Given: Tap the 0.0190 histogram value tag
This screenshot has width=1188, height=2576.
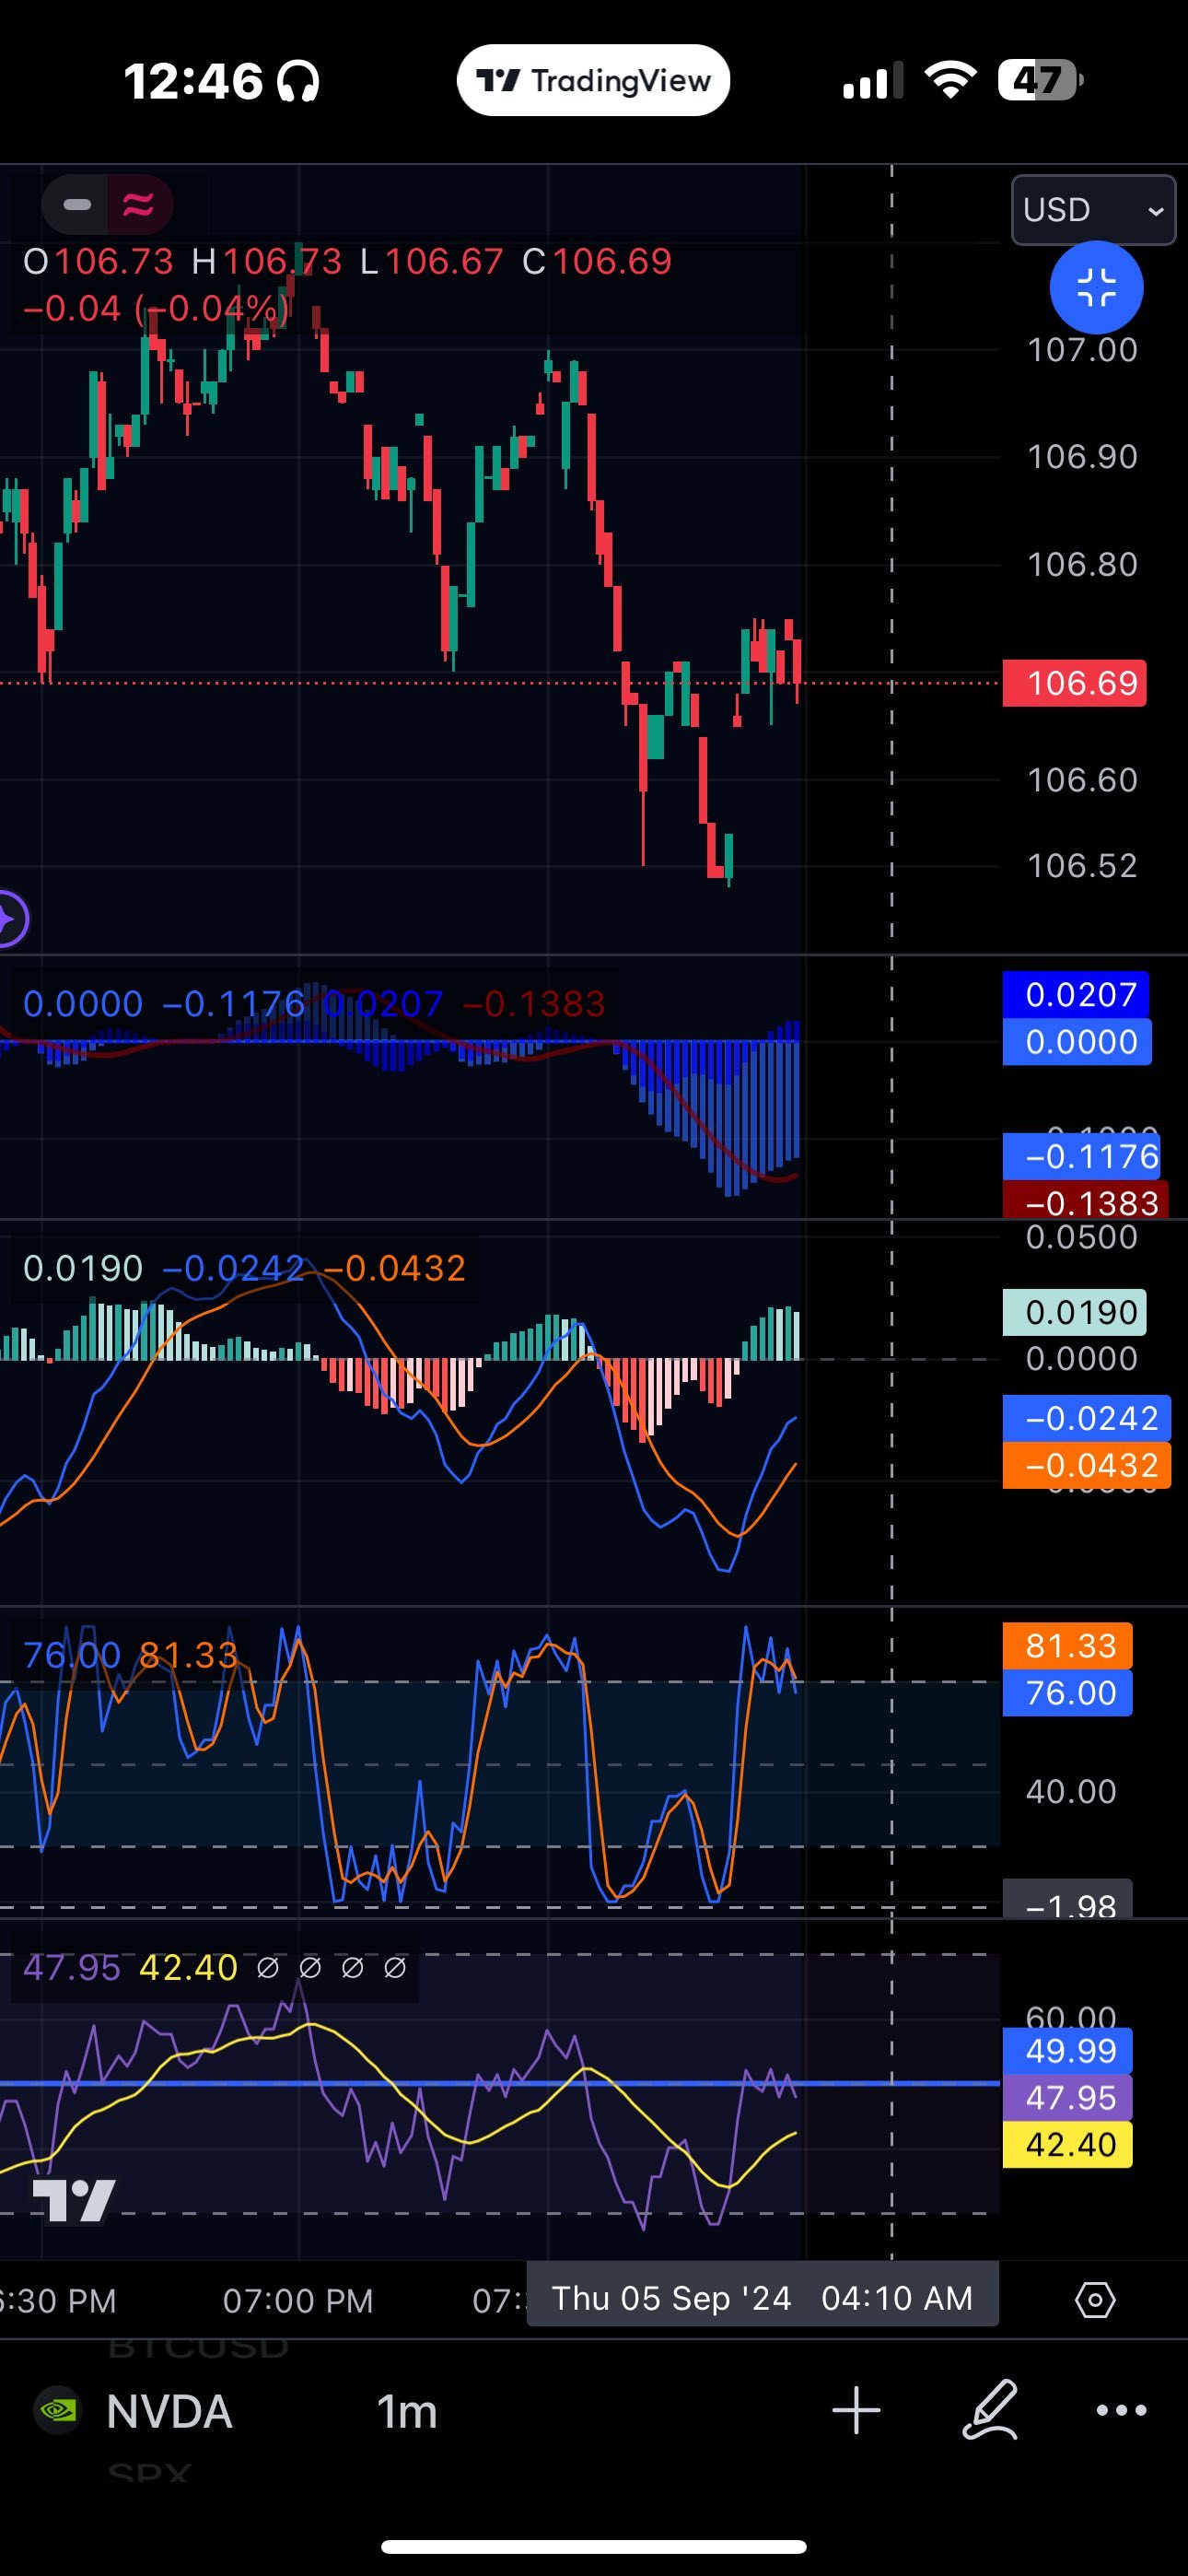Looking at the screenshot, I should click(1075, 1312).
